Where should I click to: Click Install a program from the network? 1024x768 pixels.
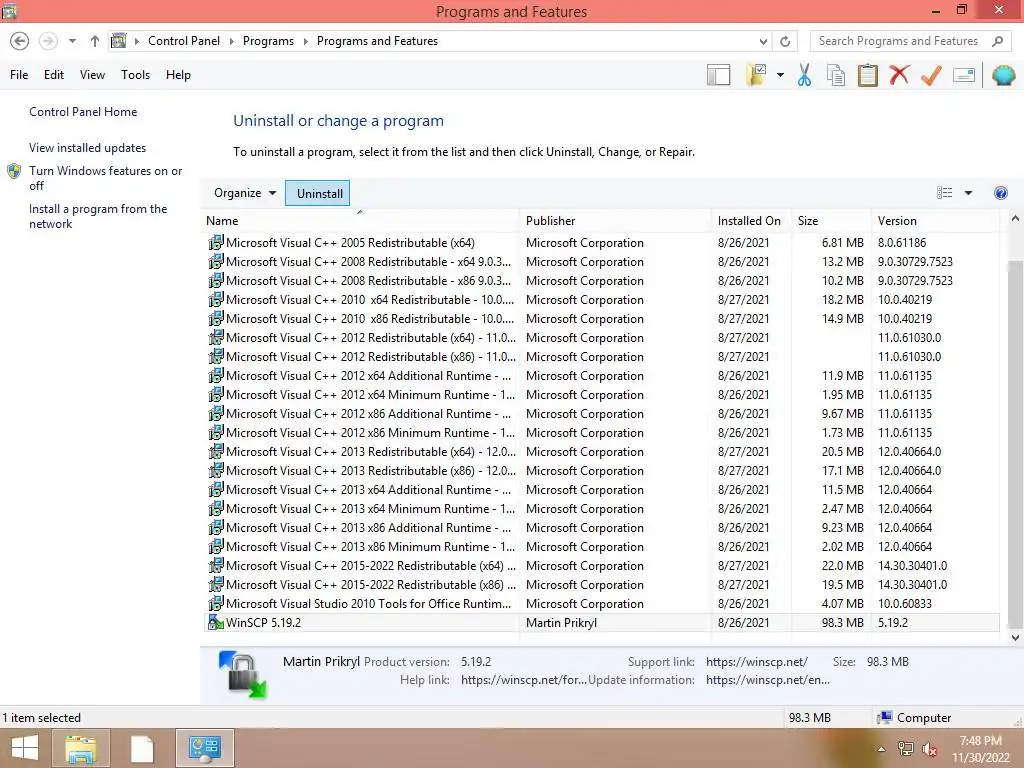[98, 216]
